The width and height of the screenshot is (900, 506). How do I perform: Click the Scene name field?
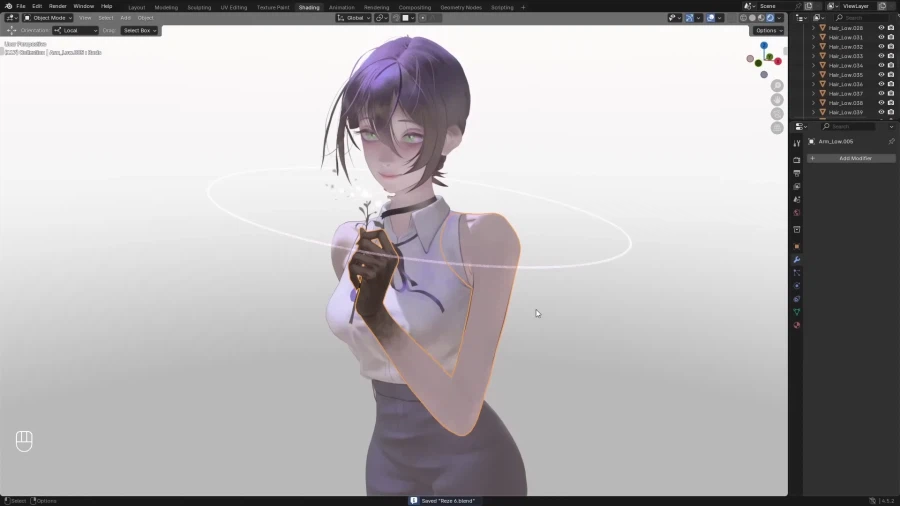775,6
